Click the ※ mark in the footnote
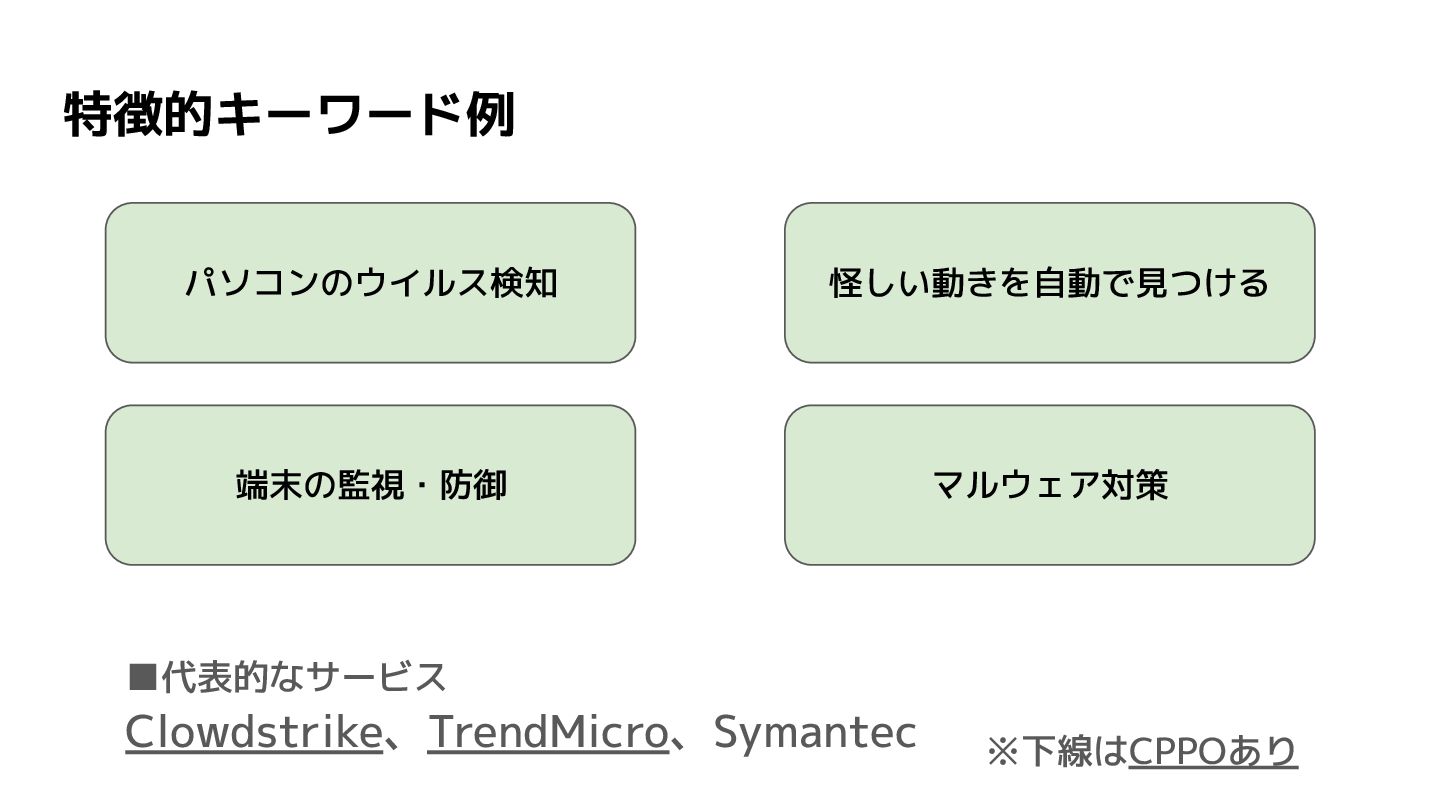This screenshot has width=1440, height=810. [1002, 751]
